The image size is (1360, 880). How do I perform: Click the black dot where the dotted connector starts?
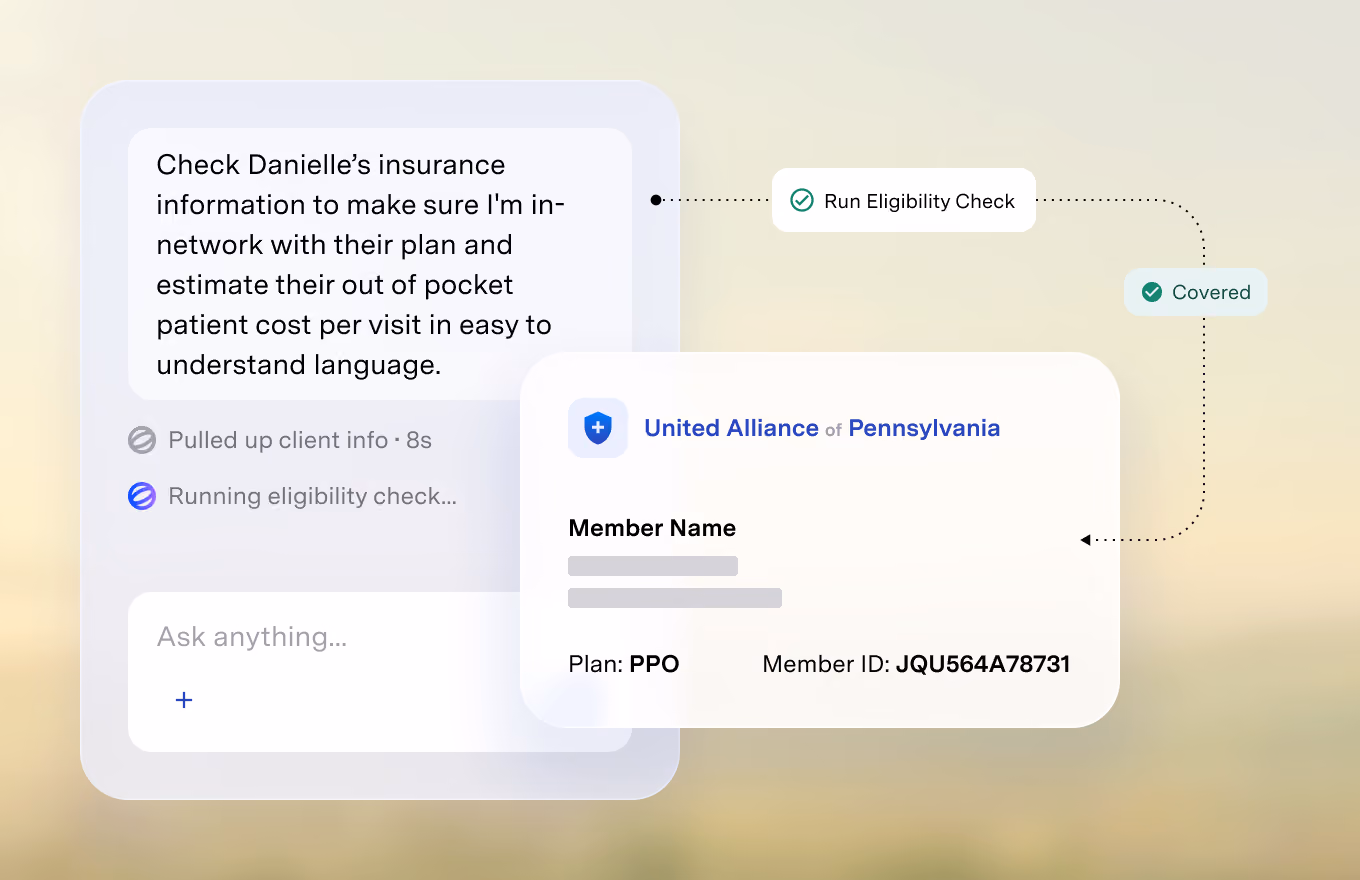point(656,200)
